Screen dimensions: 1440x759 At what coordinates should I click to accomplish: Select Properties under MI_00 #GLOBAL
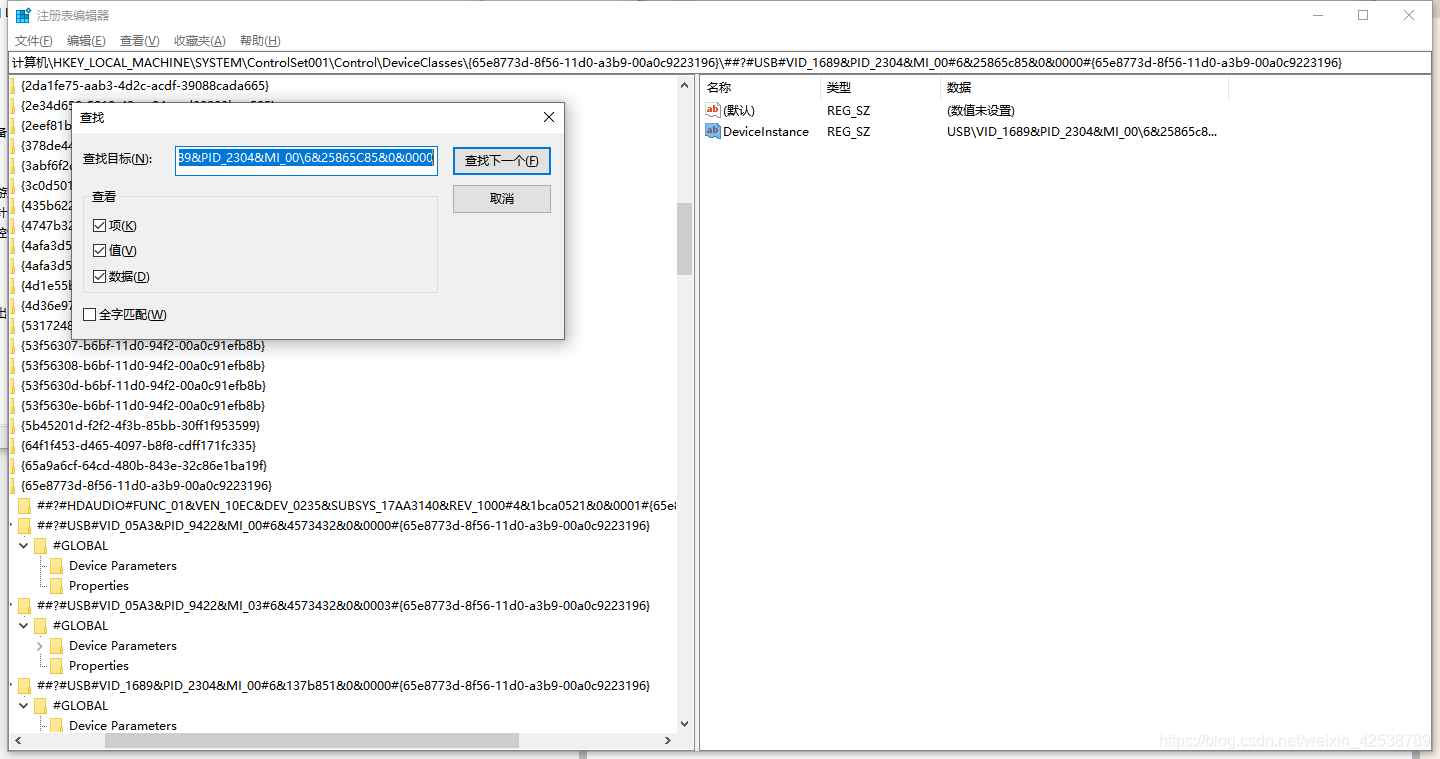pos(99,586)
